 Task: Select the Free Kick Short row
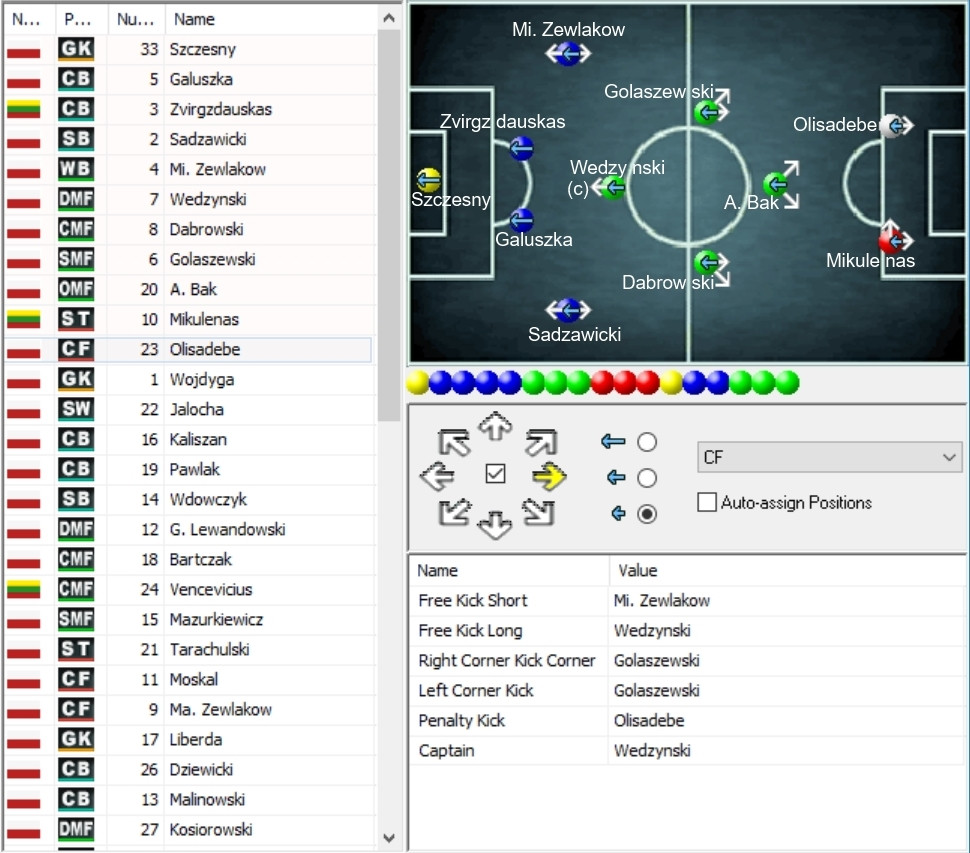click(687, 601)
